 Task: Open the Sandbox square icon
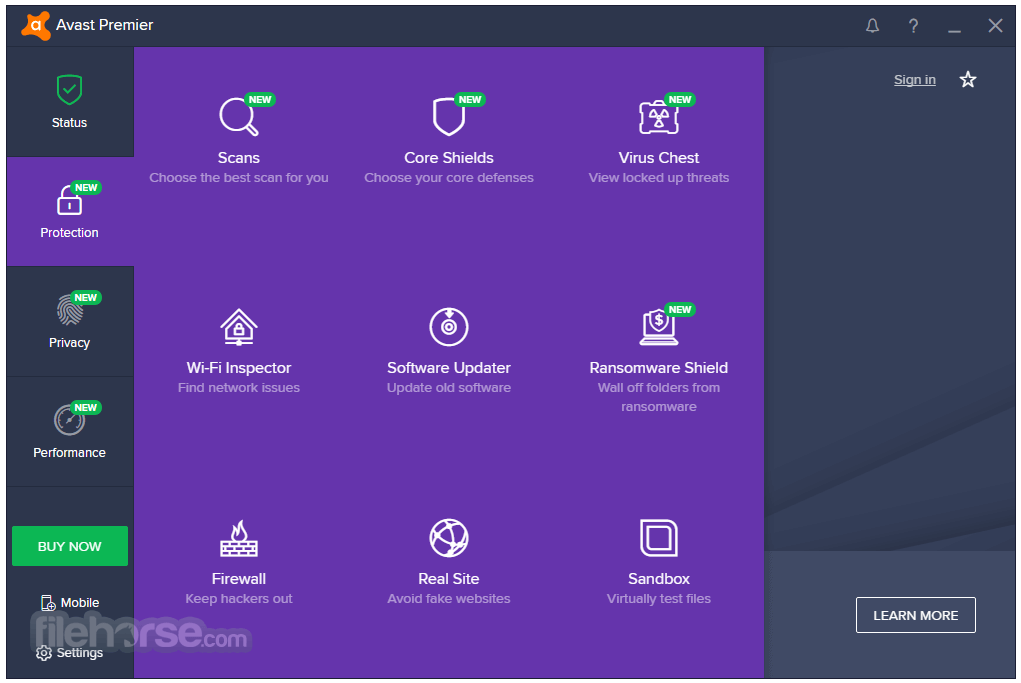pos(659,538)
